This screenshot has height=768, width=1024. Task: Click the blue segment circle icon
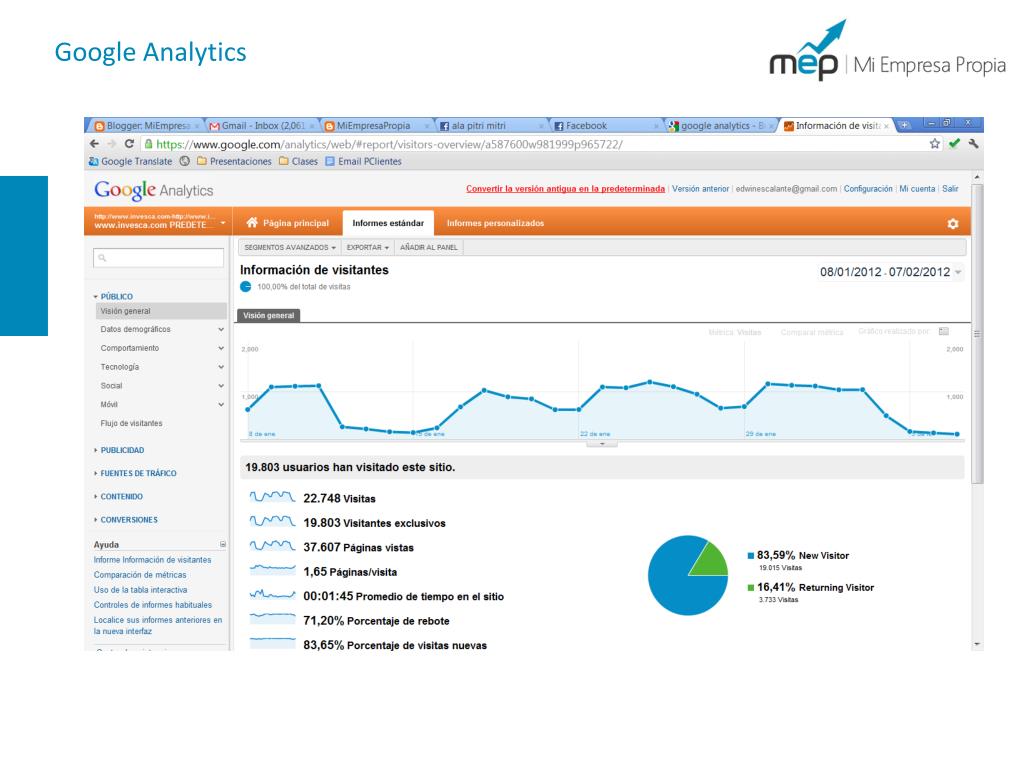pyautogui.click(x=246, y=287)
